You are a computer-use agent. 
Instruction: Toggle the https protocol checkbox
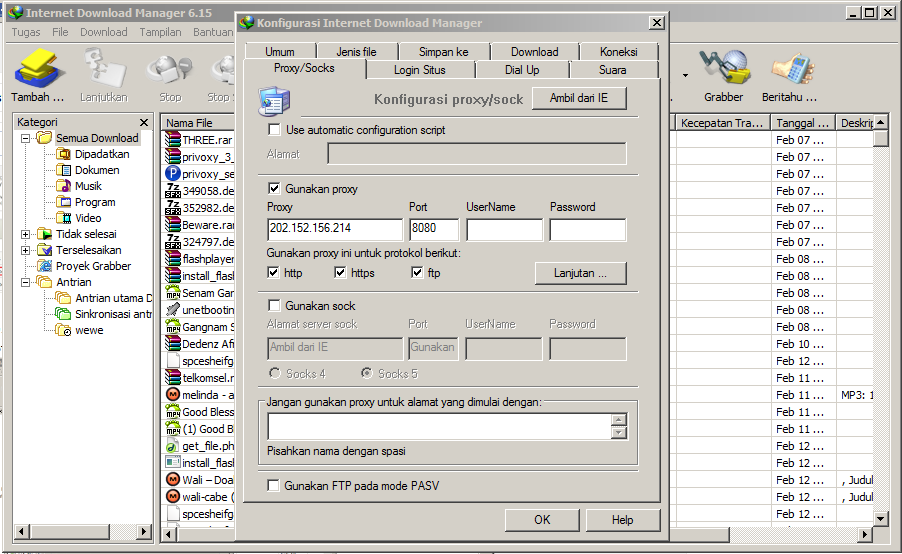(340, 273)
